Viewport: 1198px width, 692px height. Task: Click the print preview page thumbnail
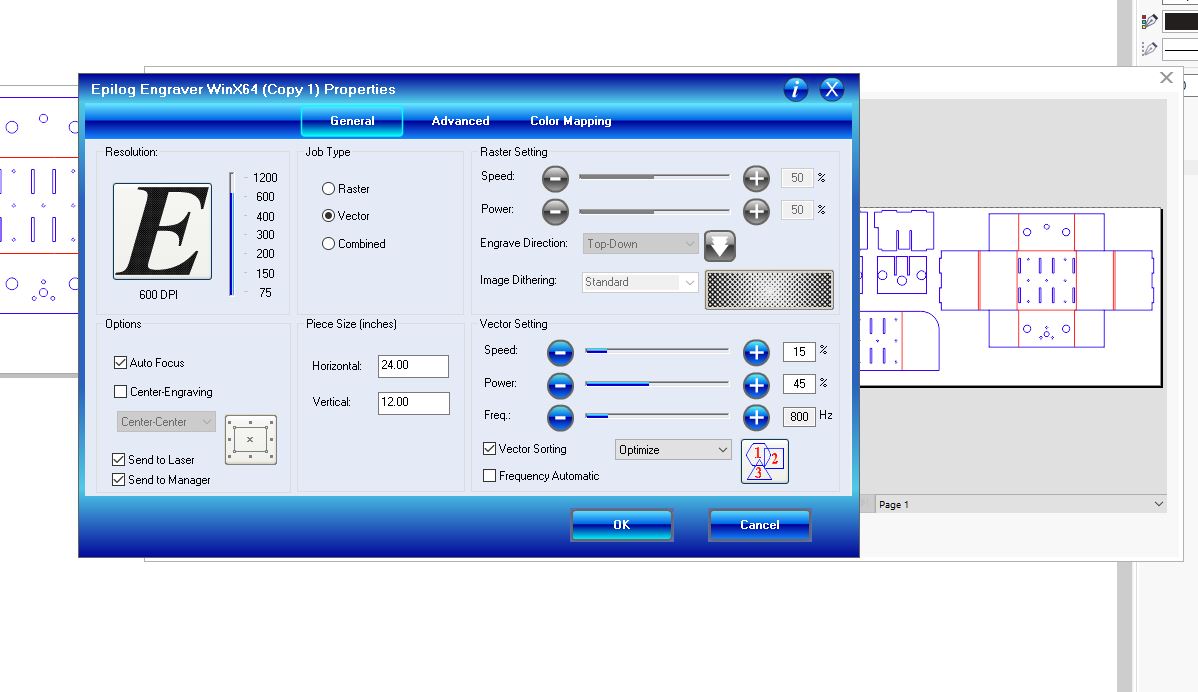point(1010,297)
